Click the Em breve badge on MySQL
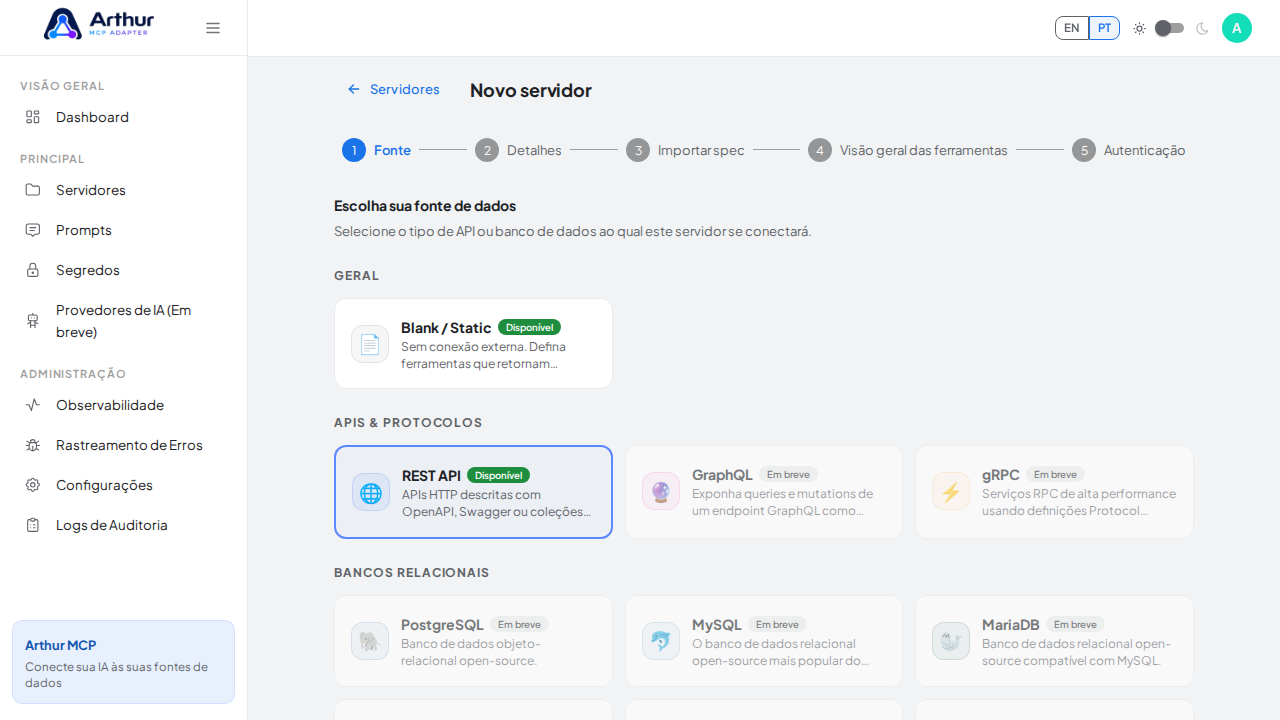Viewport: 1280px width, 720px height. pos(777,624)
